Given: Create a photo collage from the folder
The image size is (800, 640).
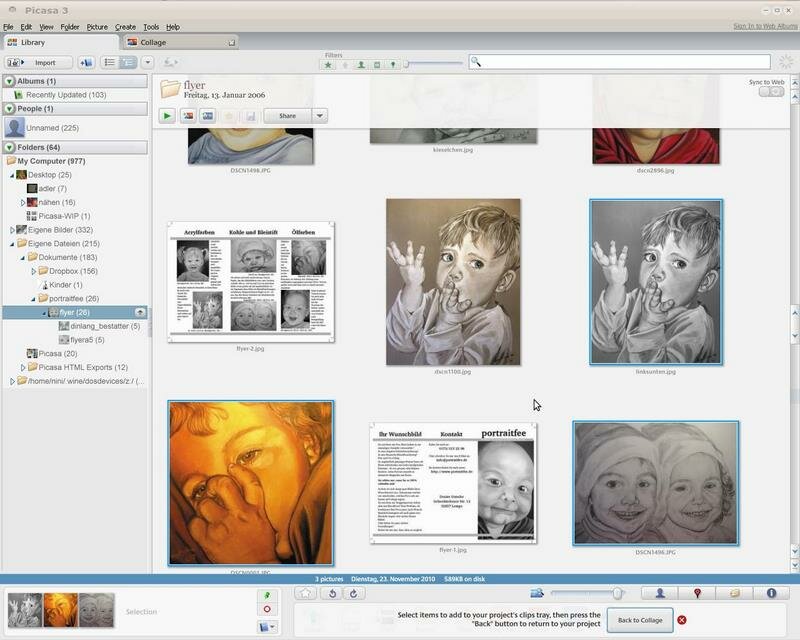Looking at the screenshot, I should point(188,116).
